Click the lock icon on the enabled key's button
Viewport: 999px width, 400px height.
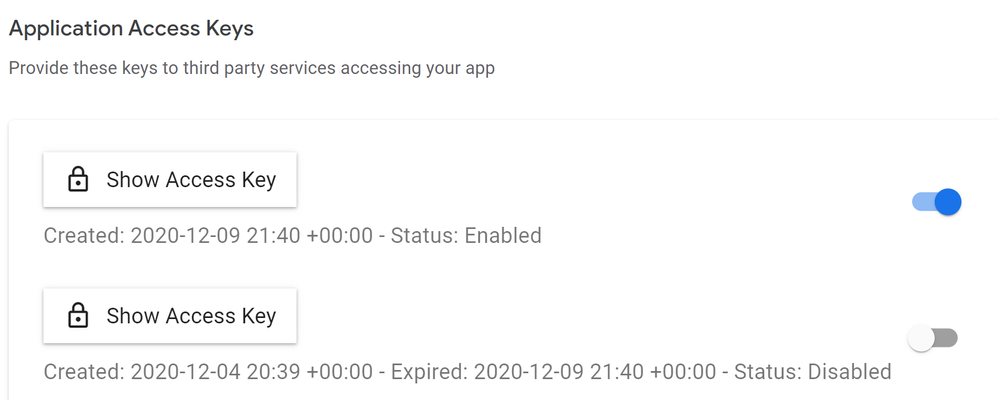coord(78,180)
